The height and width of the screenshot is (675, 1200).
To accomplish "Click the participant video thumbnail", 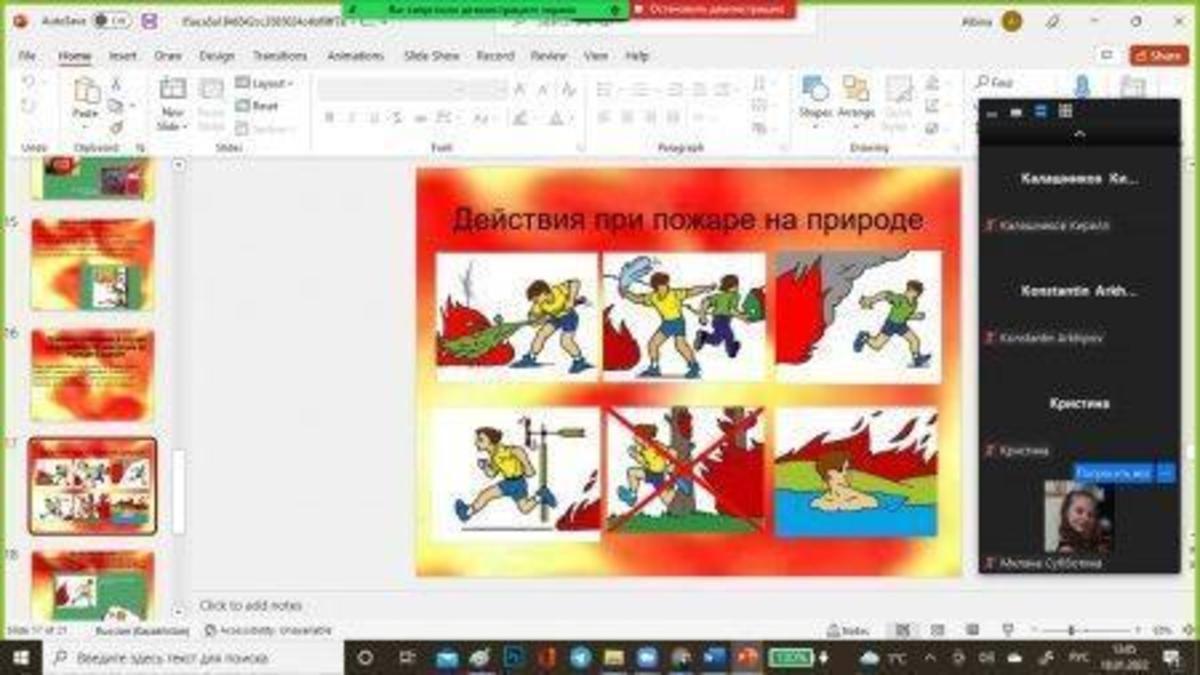I will pos(1079,518).
